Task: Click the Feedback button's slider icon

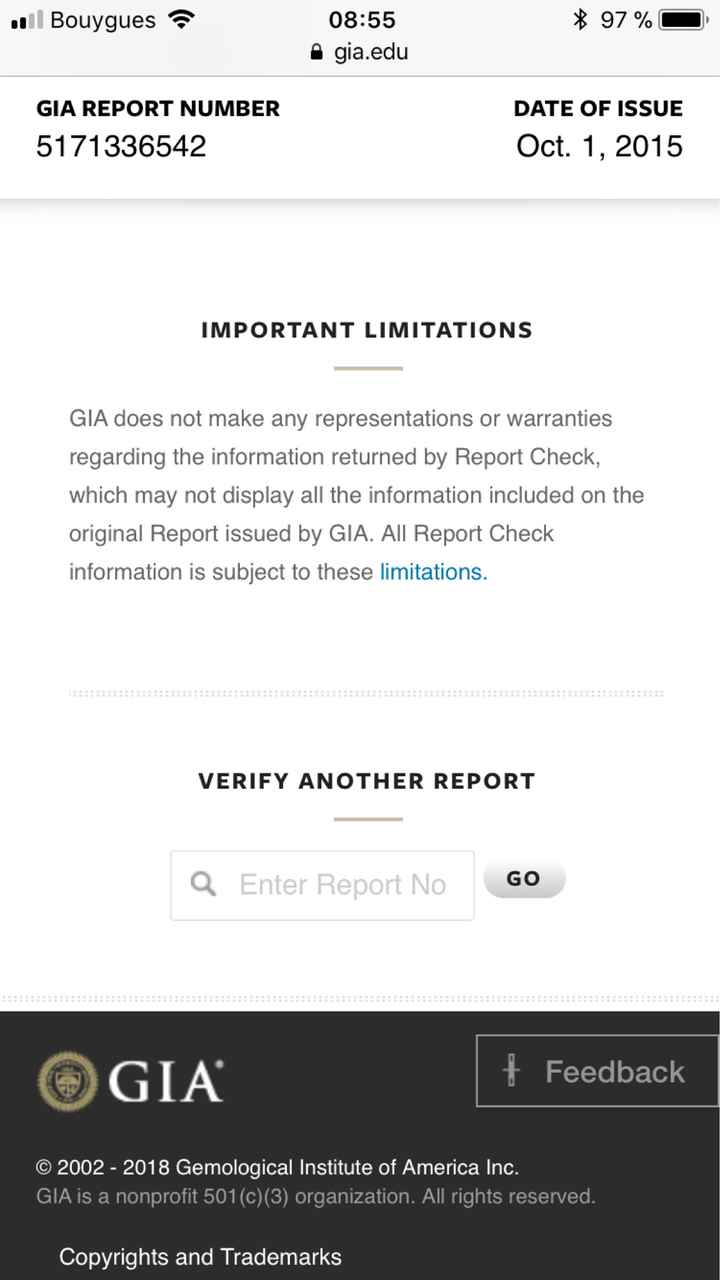Action: pos(512,1072)
